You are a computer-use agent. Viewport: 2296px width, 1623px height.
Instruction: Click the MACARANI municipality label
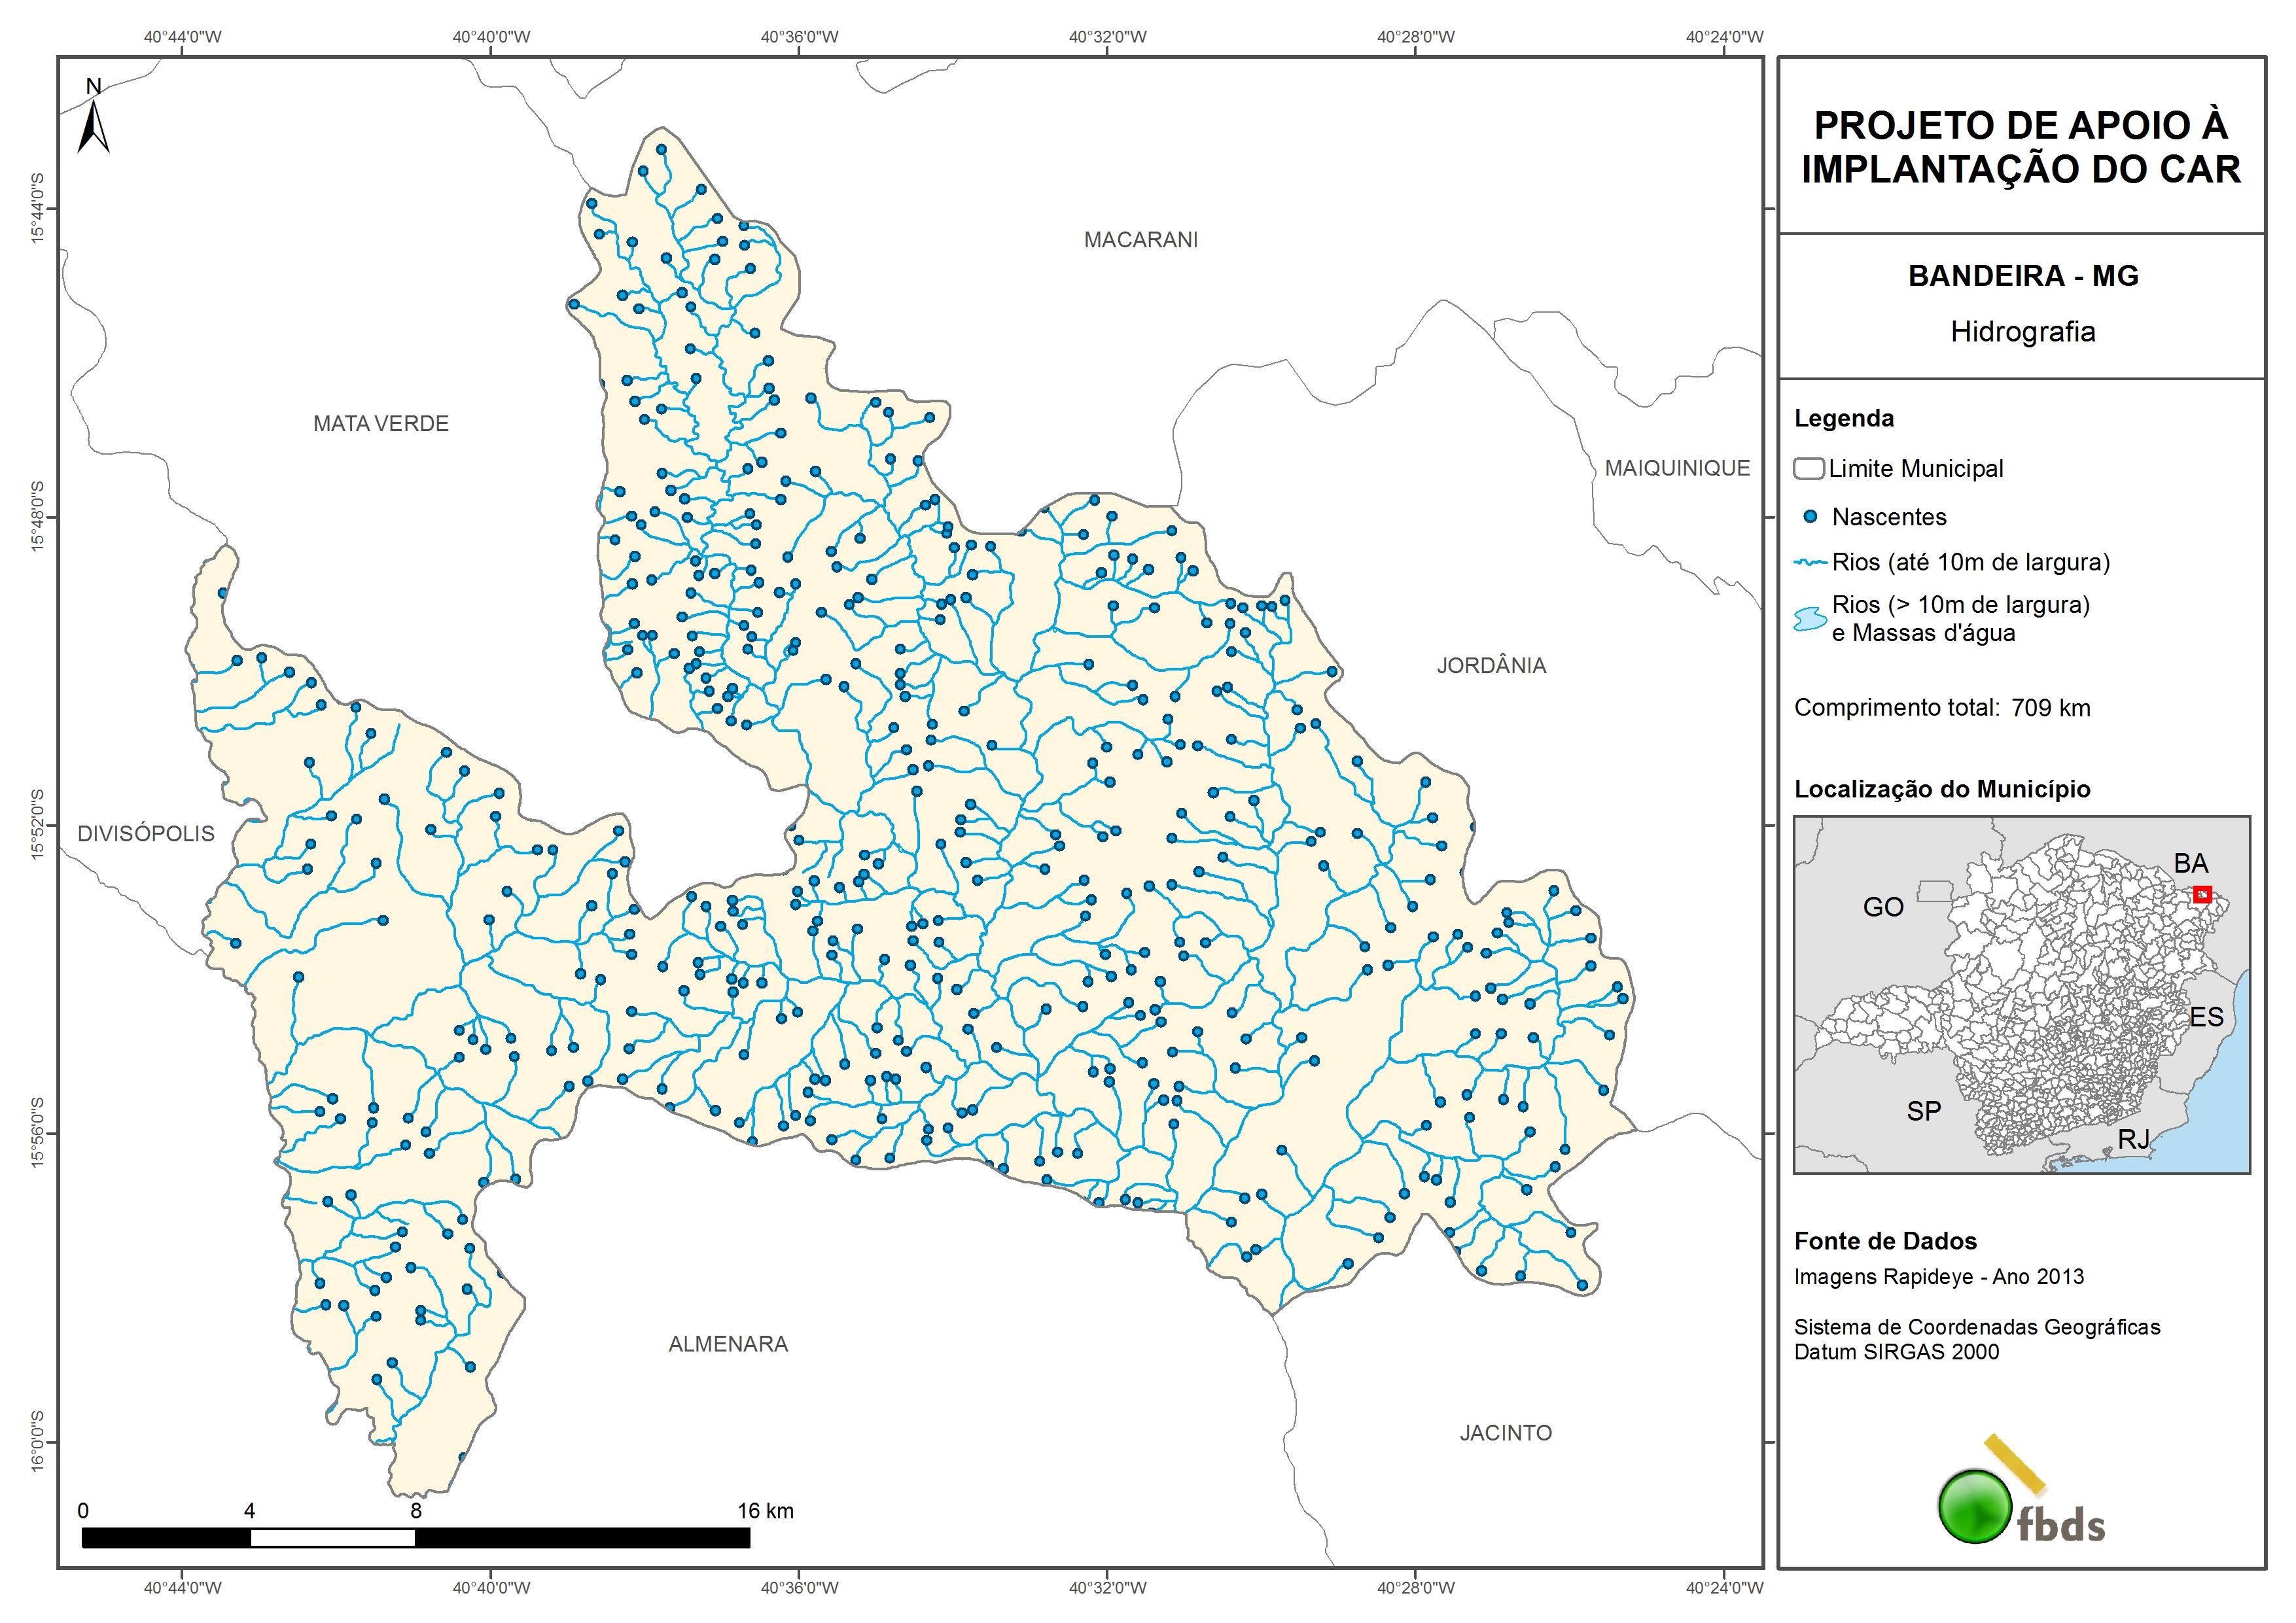point(1140,240)
